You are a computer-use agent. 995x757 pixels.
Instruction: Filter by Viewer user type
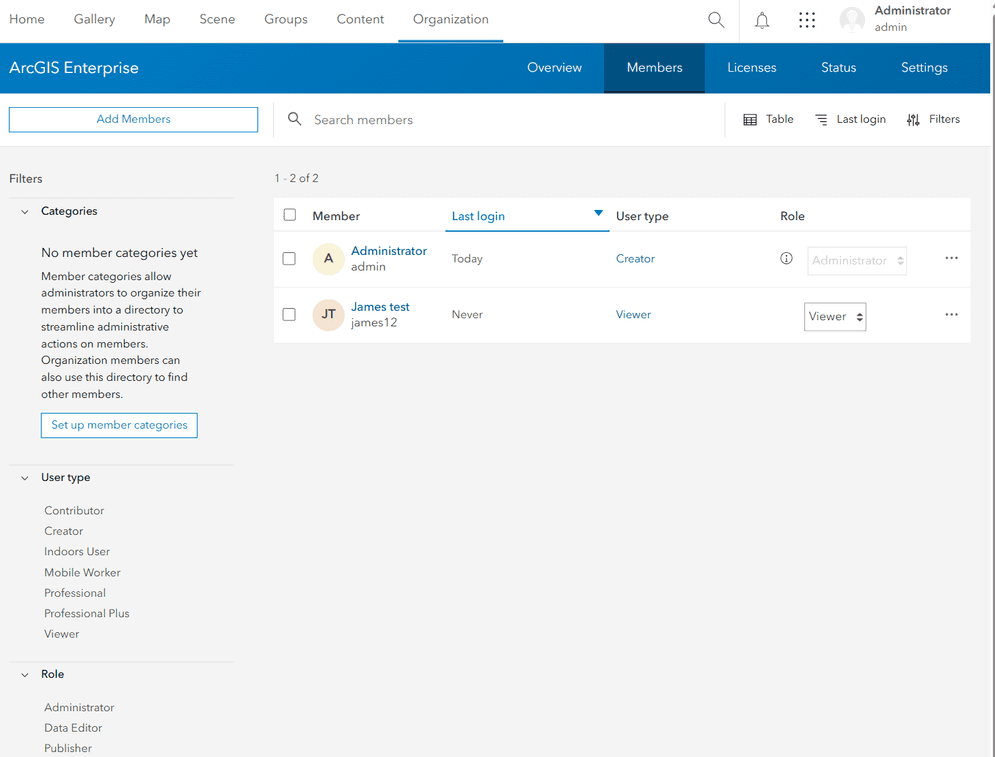pos(62,634)
